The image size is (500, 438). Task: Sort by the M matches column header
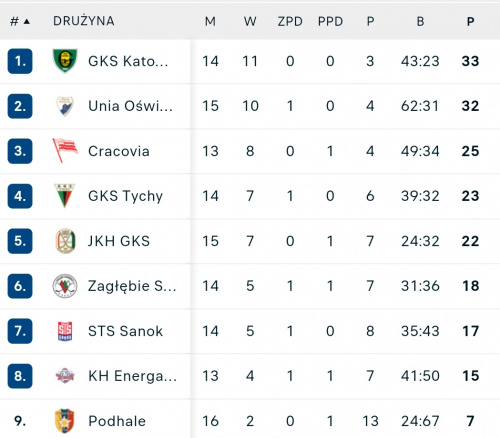[210, 22]
